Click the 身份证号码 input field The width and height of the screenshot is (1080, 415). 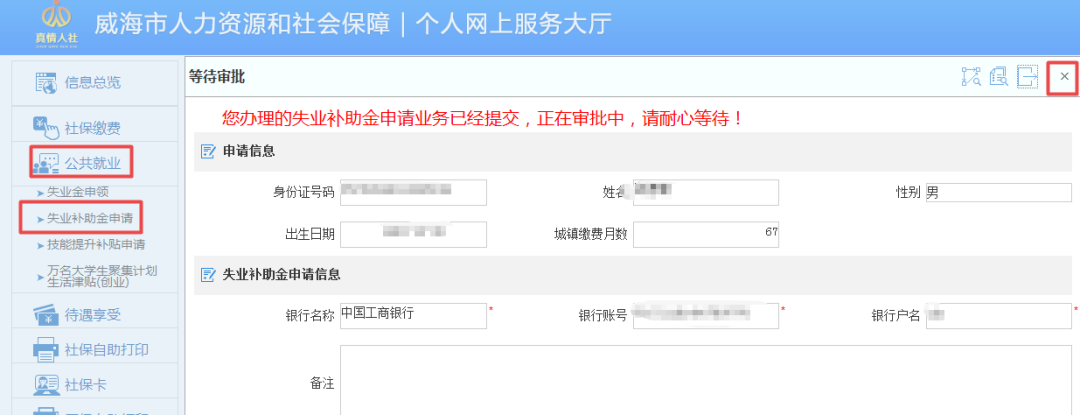[413, 193]
